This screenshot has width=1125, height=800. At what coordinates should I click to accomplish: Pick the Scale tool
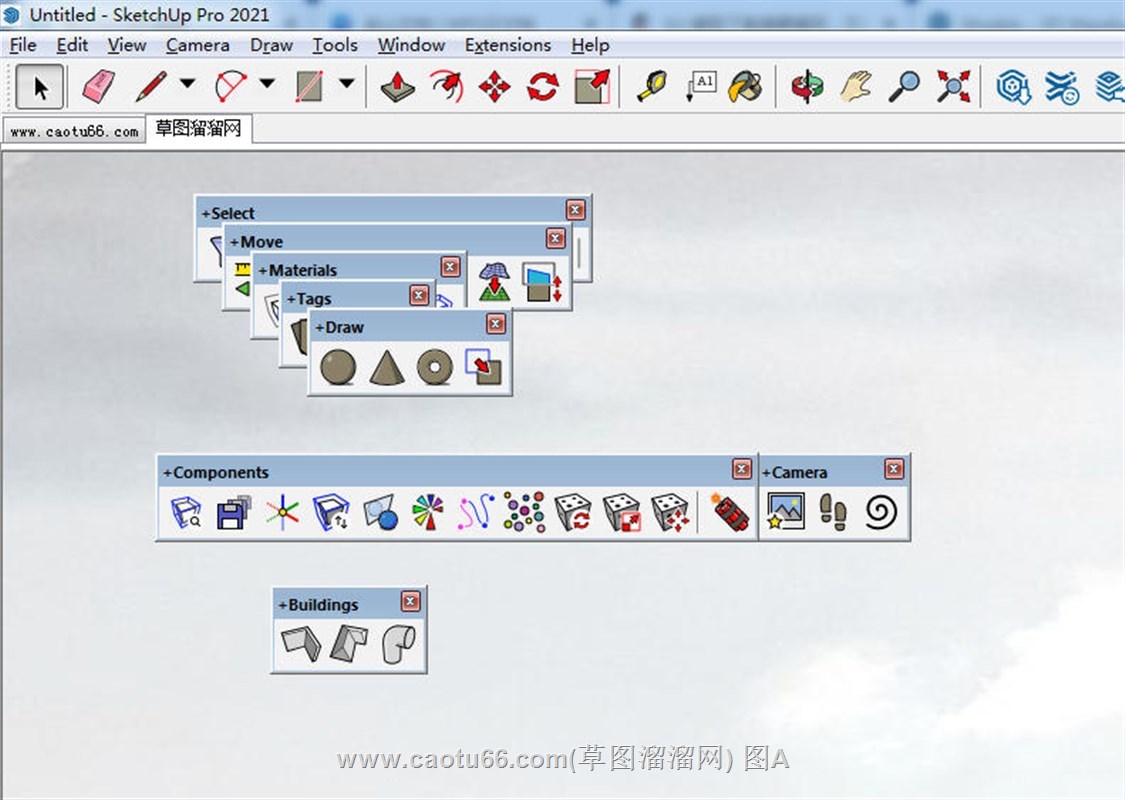592,87
